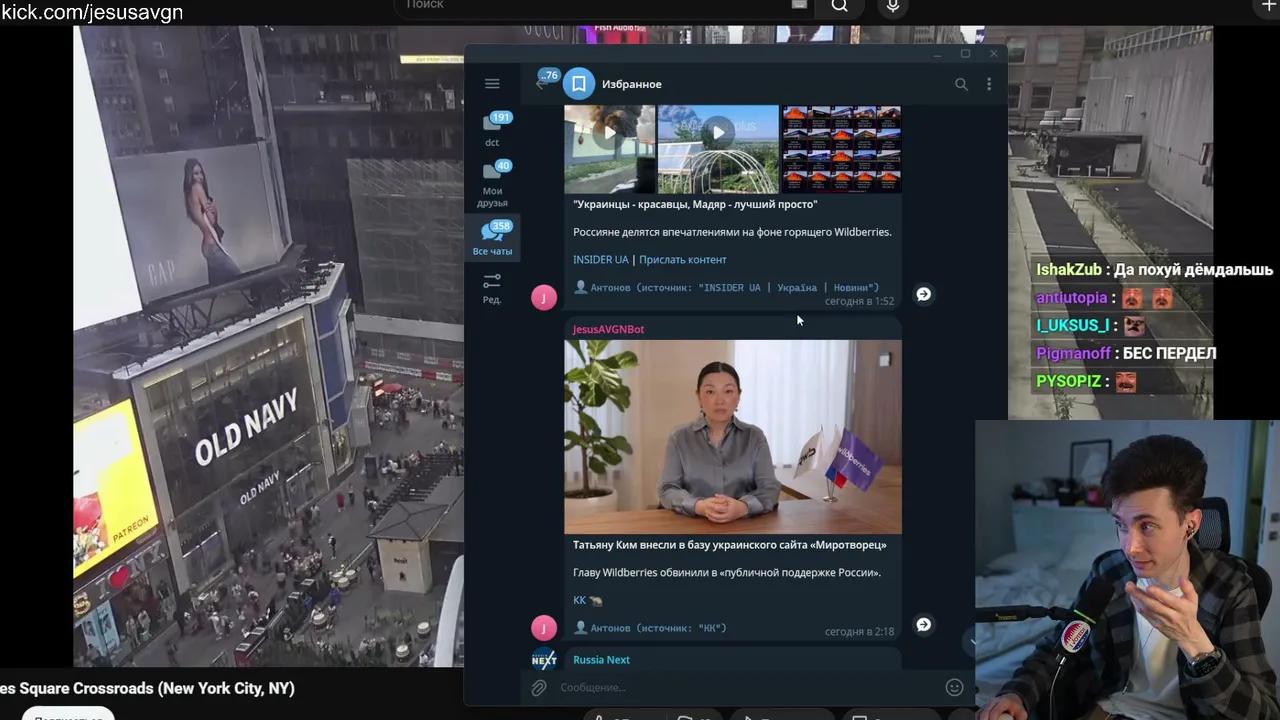
Task: Open J avatar beside the 2:18 message
Action: pos(544,628)
